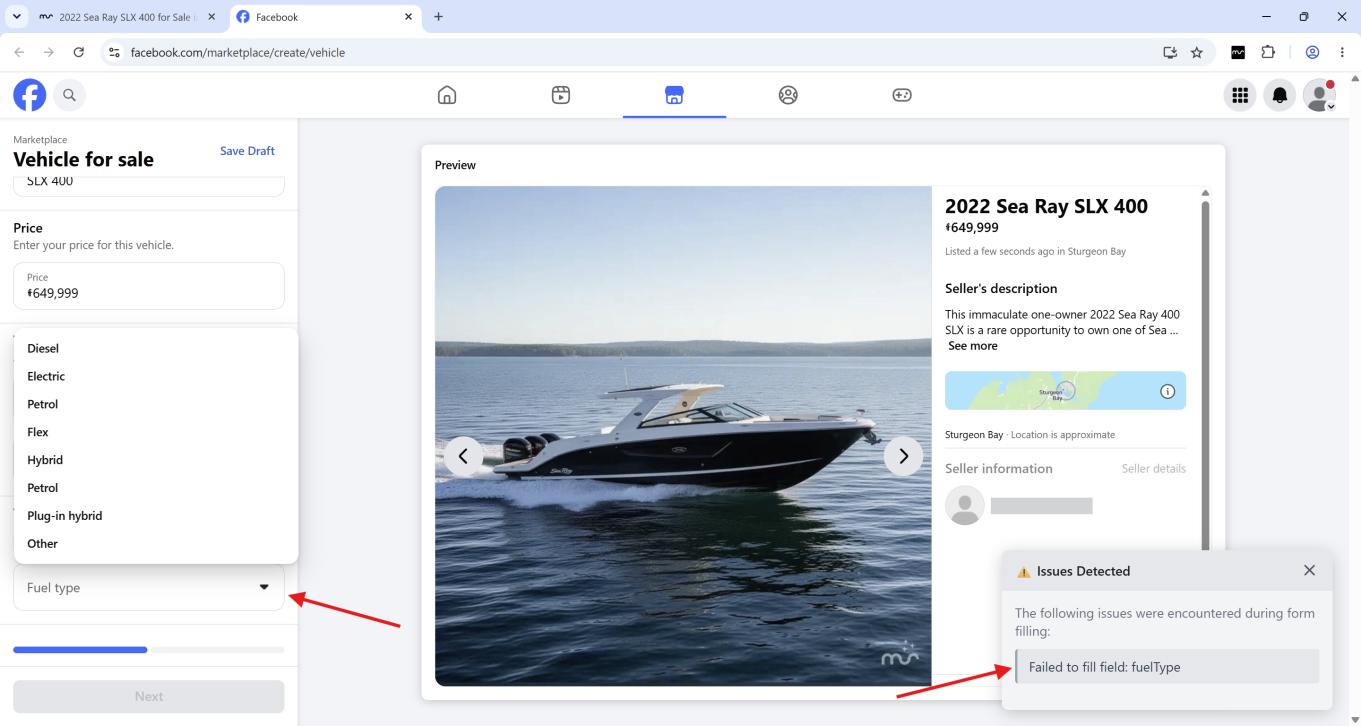Image resolution: width=1361 pixels, height=726 pixels.
Task: Open the Gaming controller icon
Action: point(901,95)
